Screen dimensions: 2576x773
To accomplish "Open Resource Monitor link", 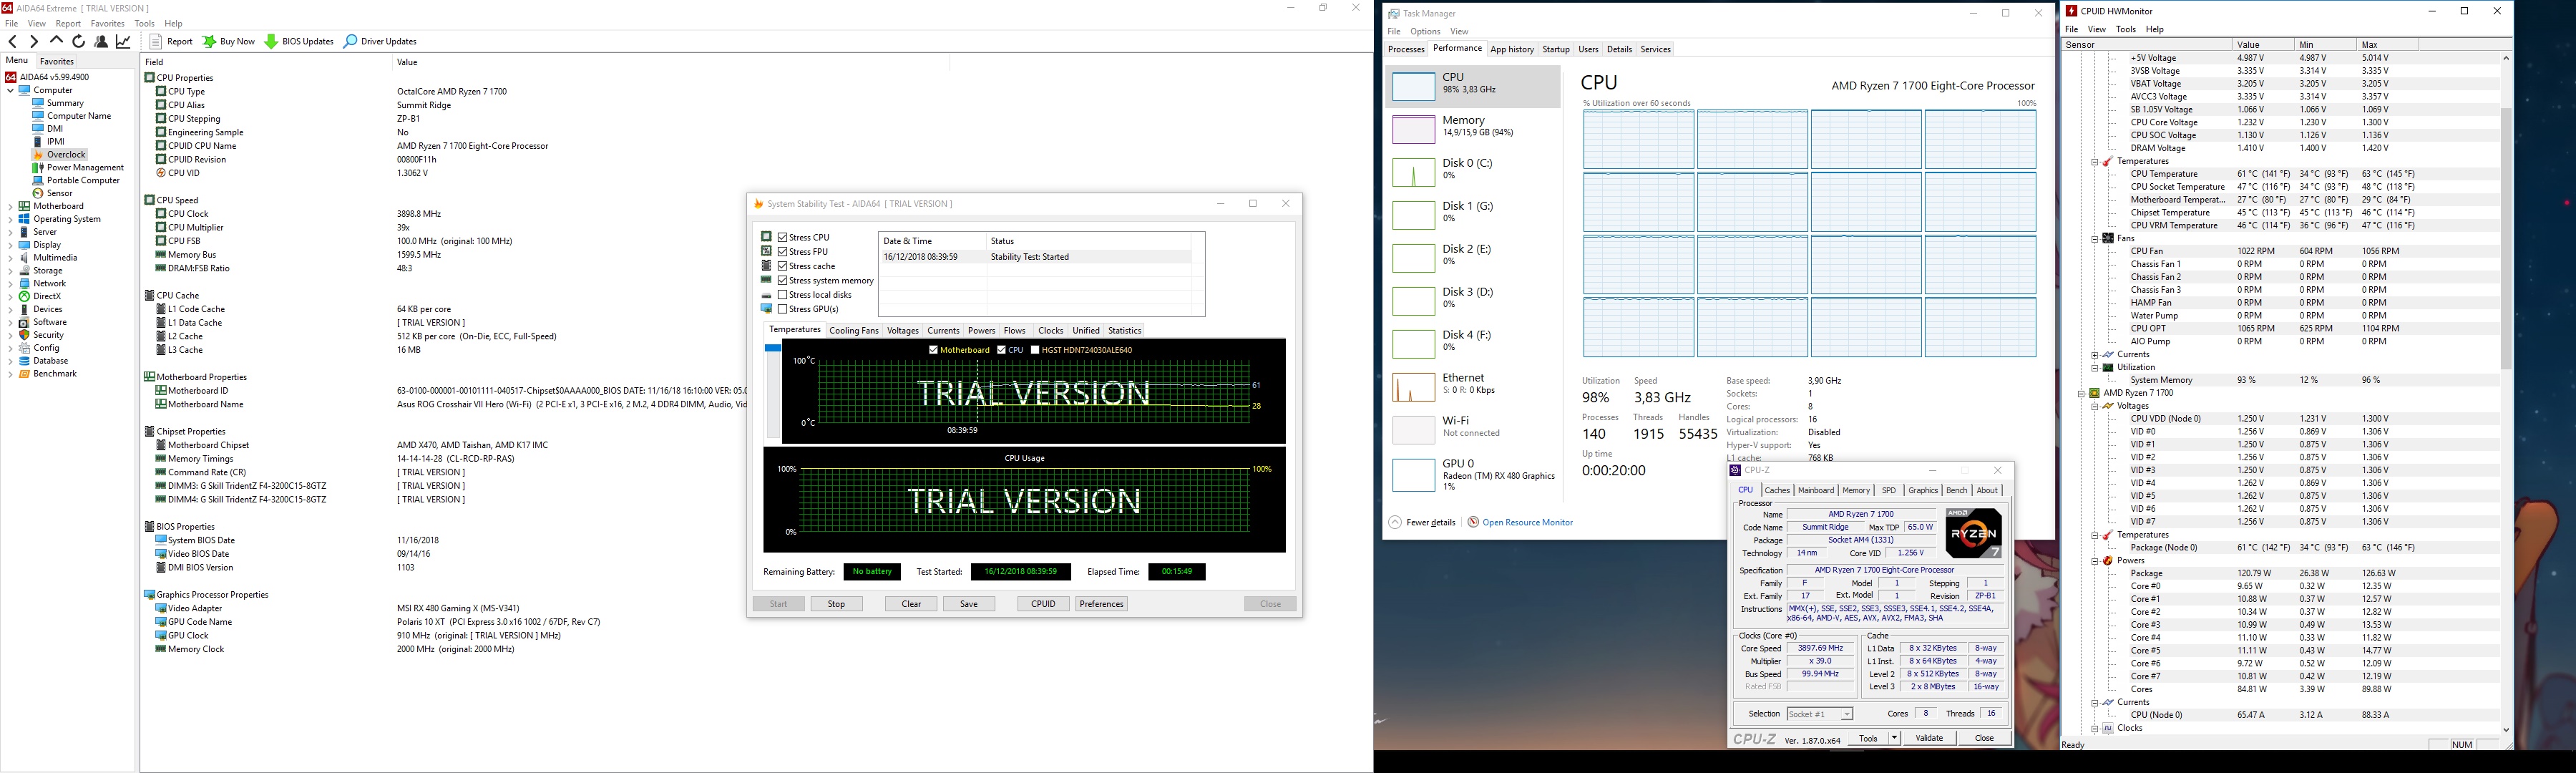I will pos(1527,522).
